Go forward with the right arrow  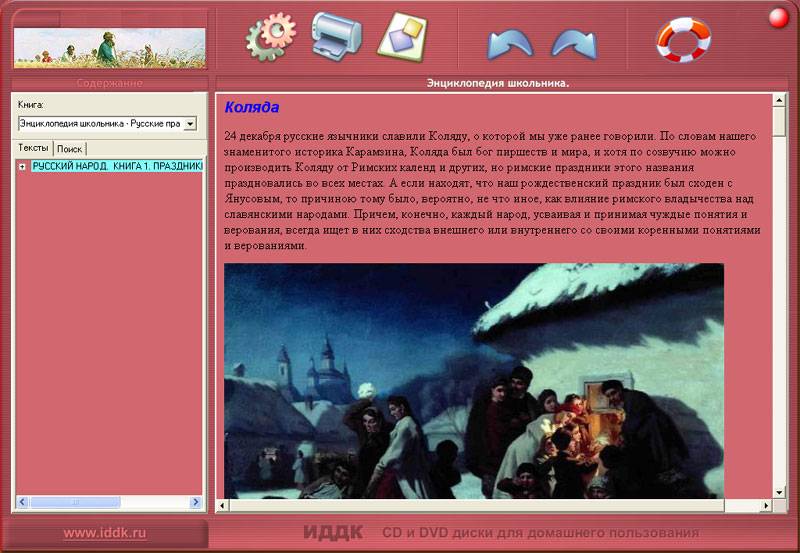[x=573, y=44]
